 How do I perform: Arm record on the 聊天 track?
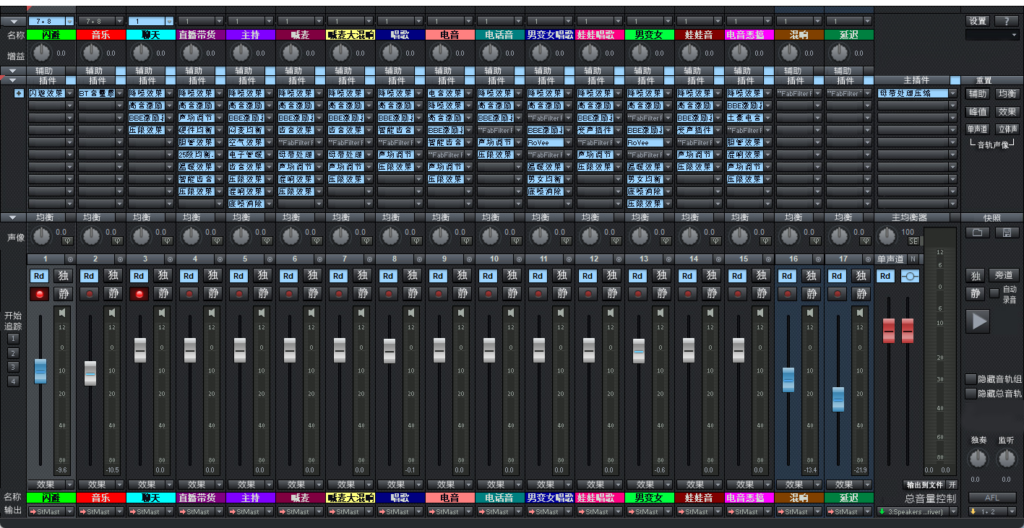pyautogui.click(x=139, y=294)
